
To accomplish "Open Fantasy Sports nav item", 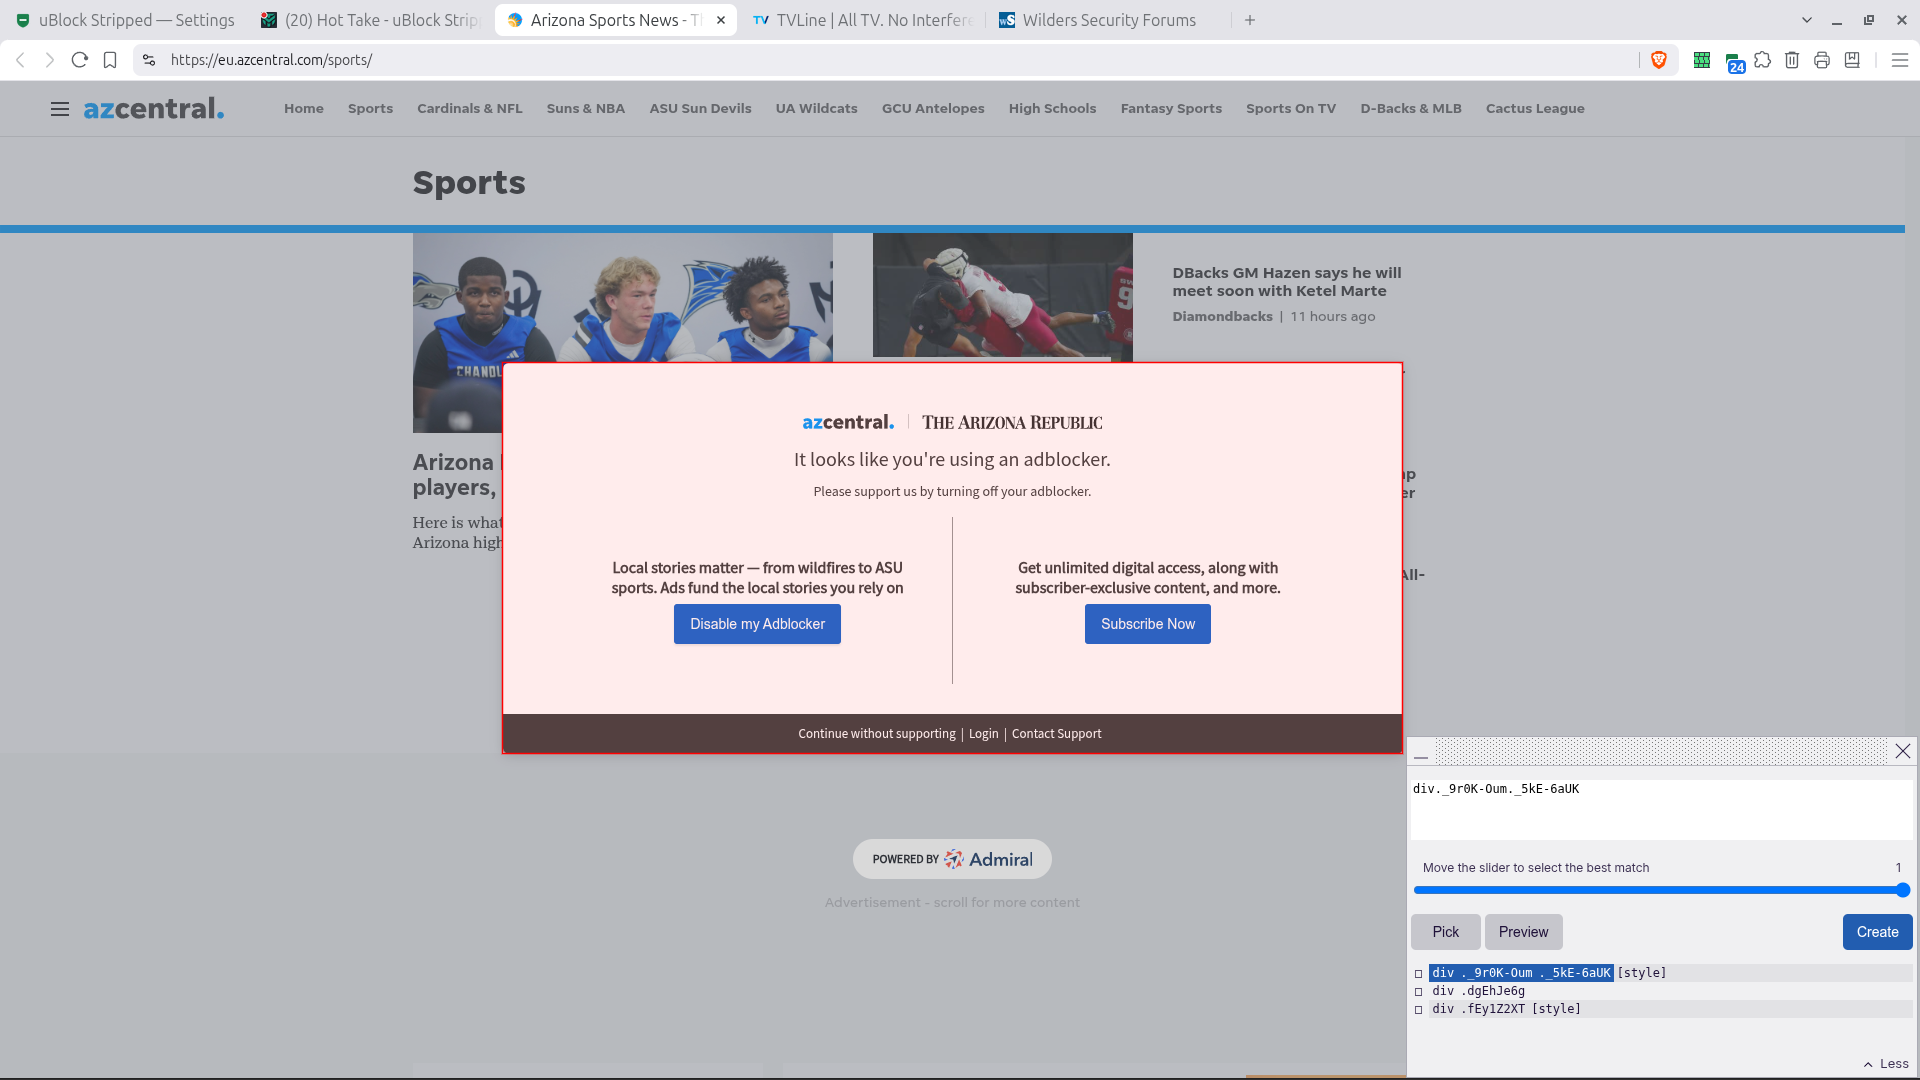I will click(1171, 109).
